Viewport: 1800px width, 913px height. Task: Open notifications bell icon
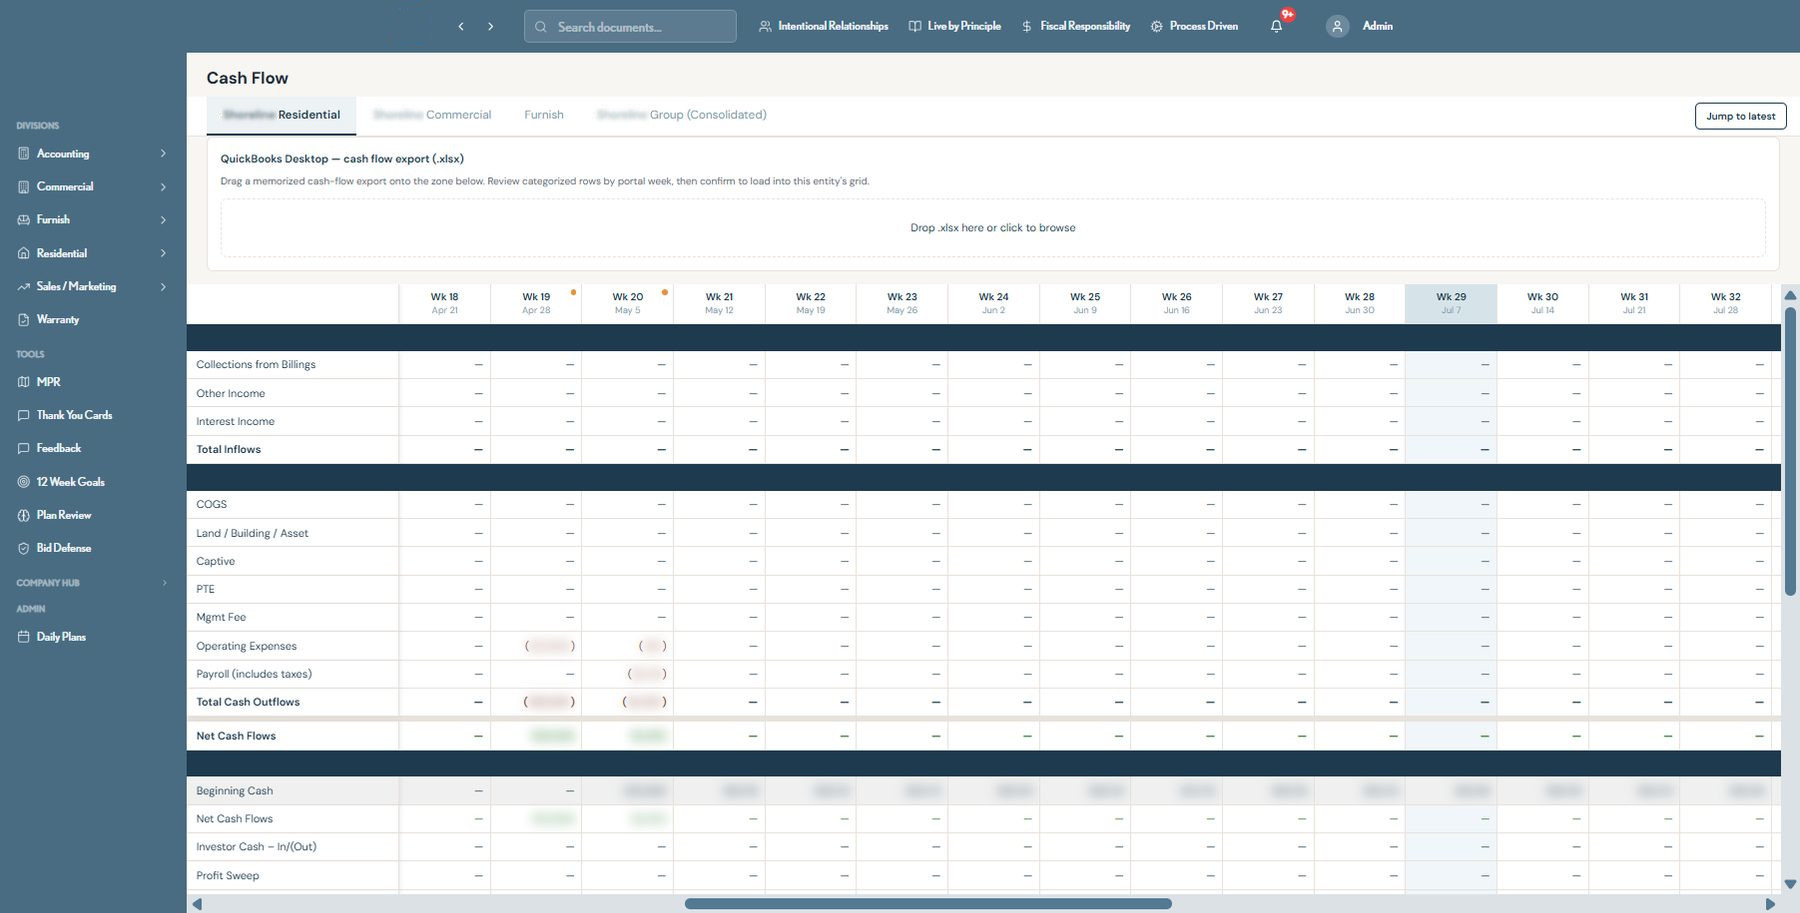[1276, 26]
